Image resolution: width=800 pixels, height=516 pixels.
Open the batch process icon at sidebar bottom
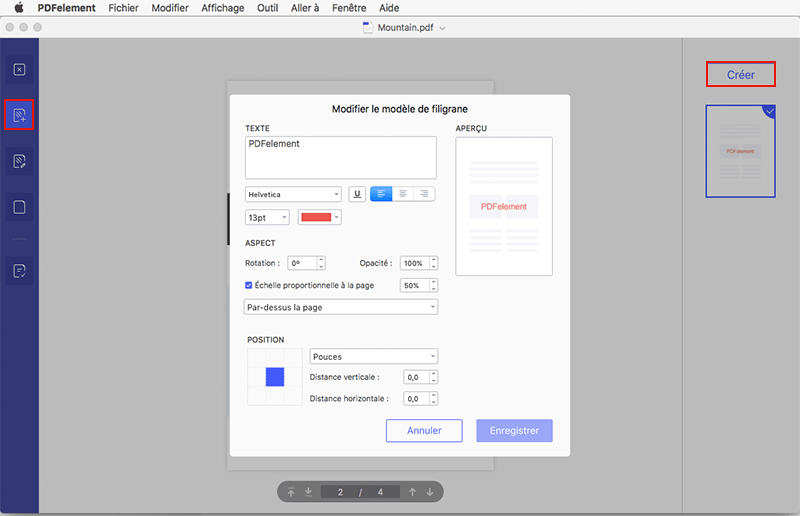pos(19,271)
